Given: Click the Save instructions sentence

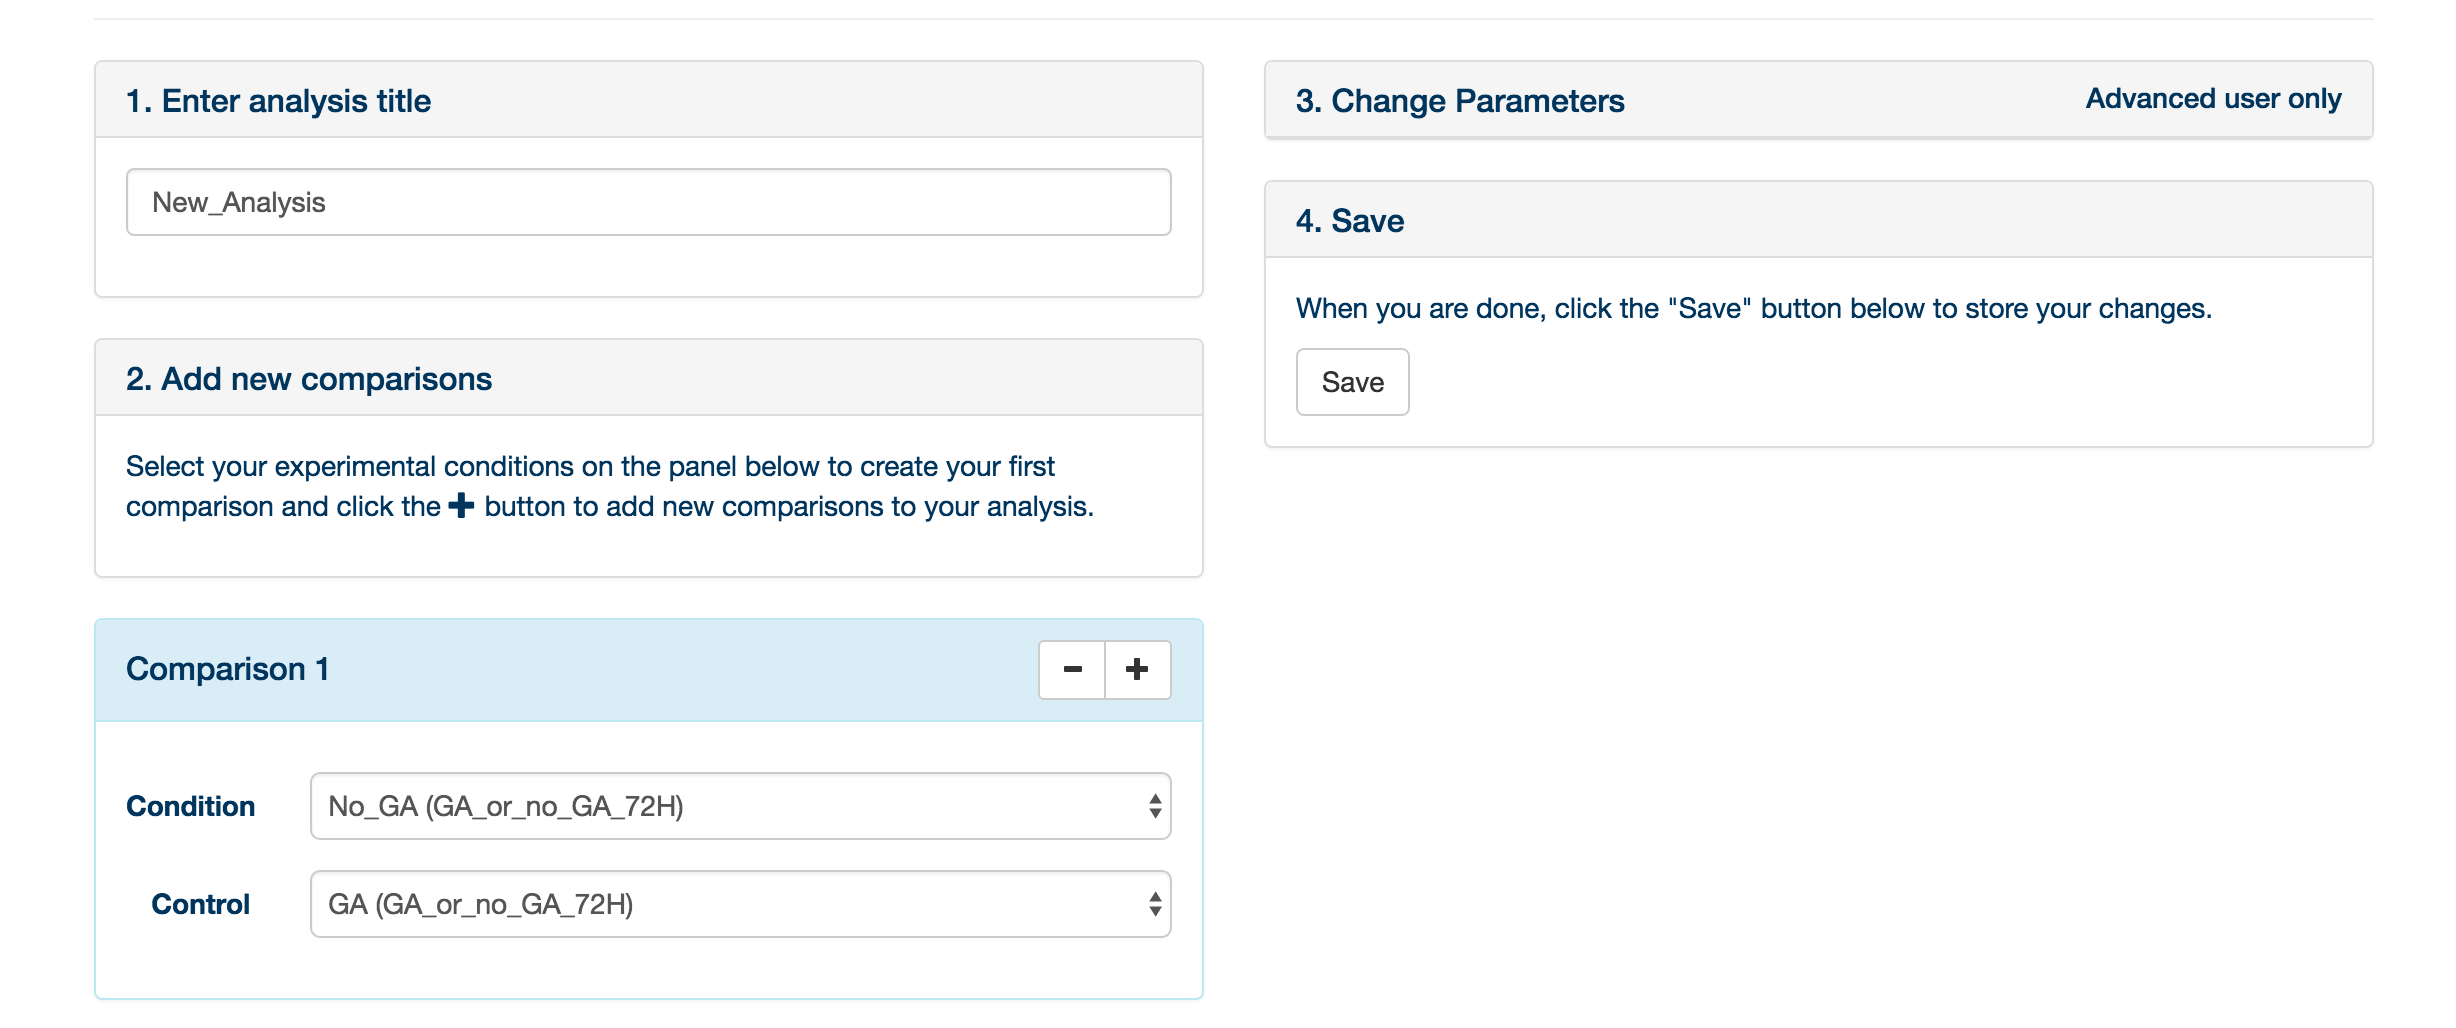Looking at the screenshot, I should point(1754,308).
